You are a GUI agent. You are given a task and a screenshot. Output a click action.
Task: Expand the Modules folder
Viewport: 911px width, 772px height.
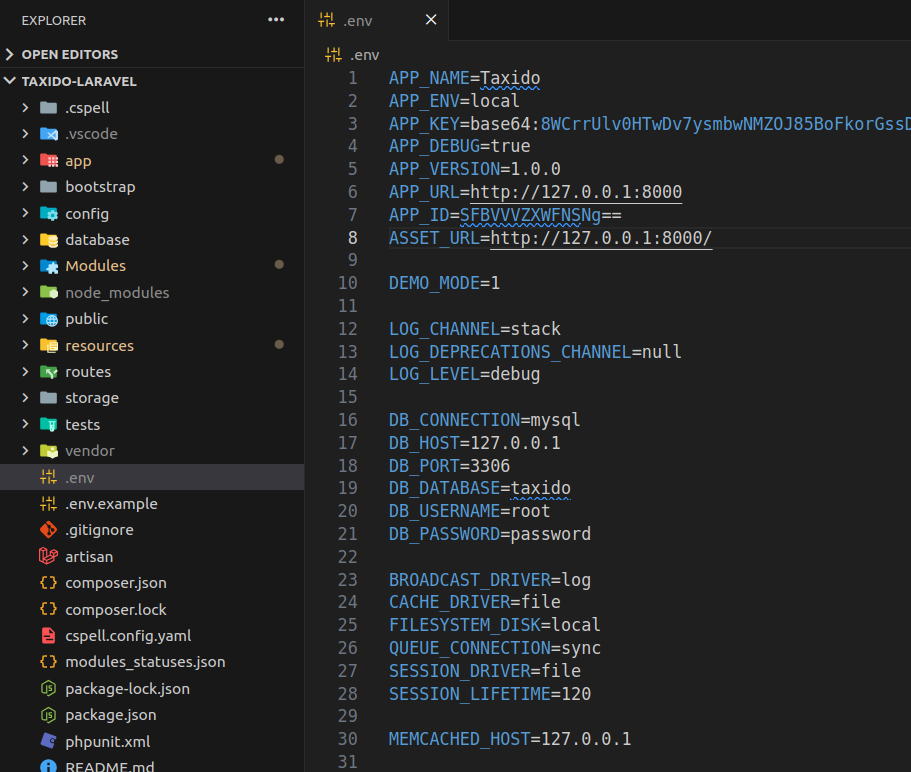[95, 266]
